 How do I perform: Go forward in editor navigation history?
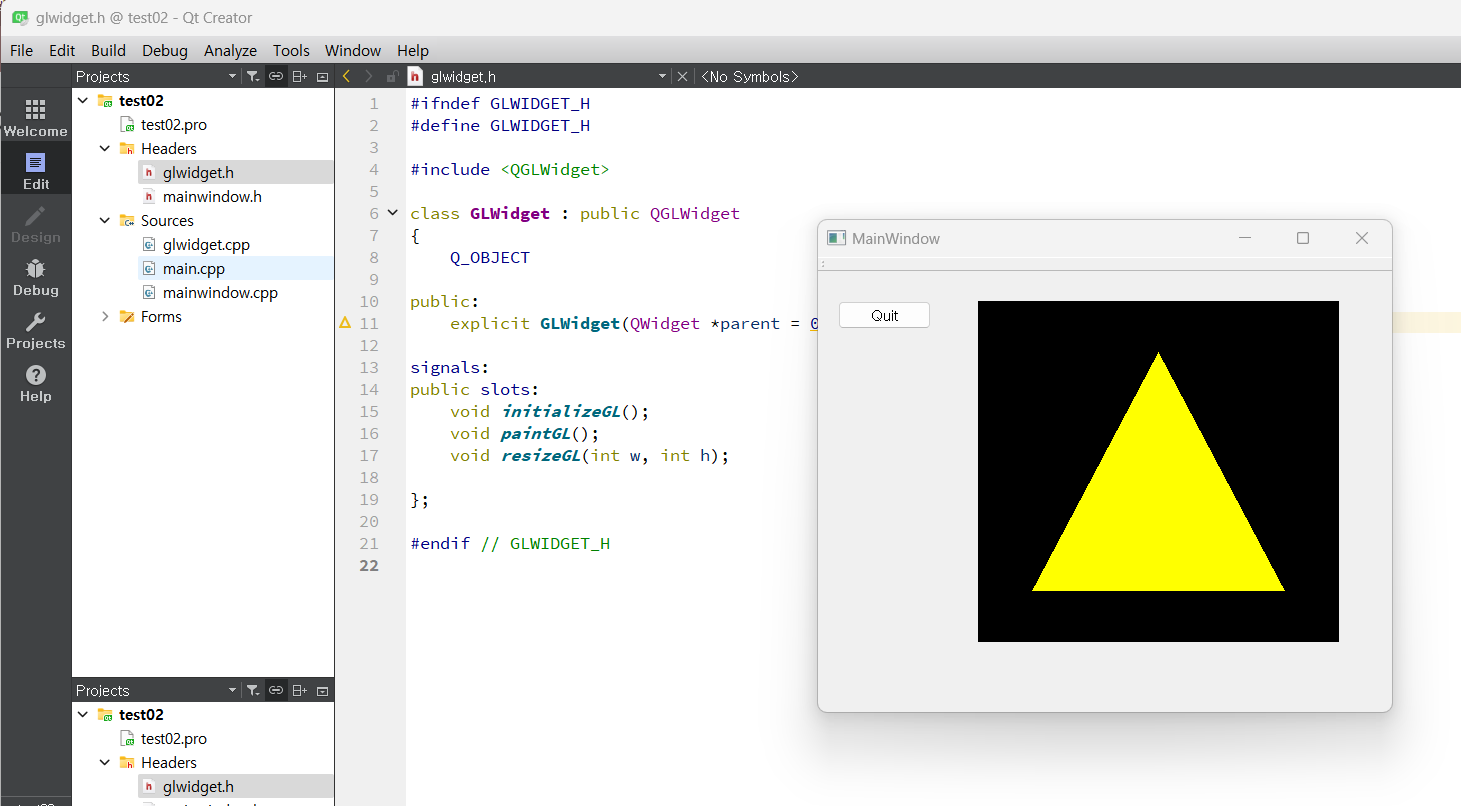(368, 76)
